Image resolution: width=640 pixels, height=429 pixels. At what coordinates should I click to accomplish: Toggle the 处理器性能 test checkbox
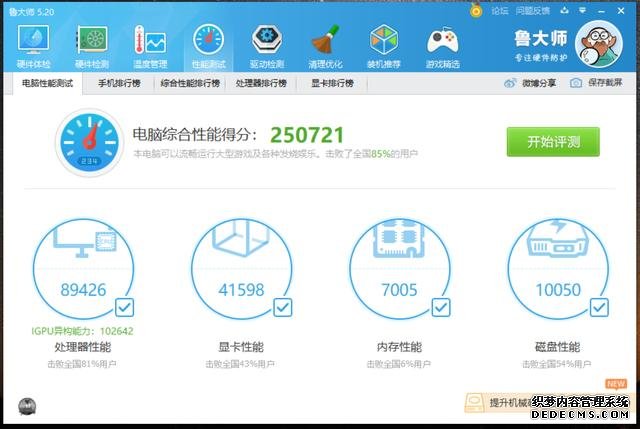pyautogui.click(x=124, y=307)
